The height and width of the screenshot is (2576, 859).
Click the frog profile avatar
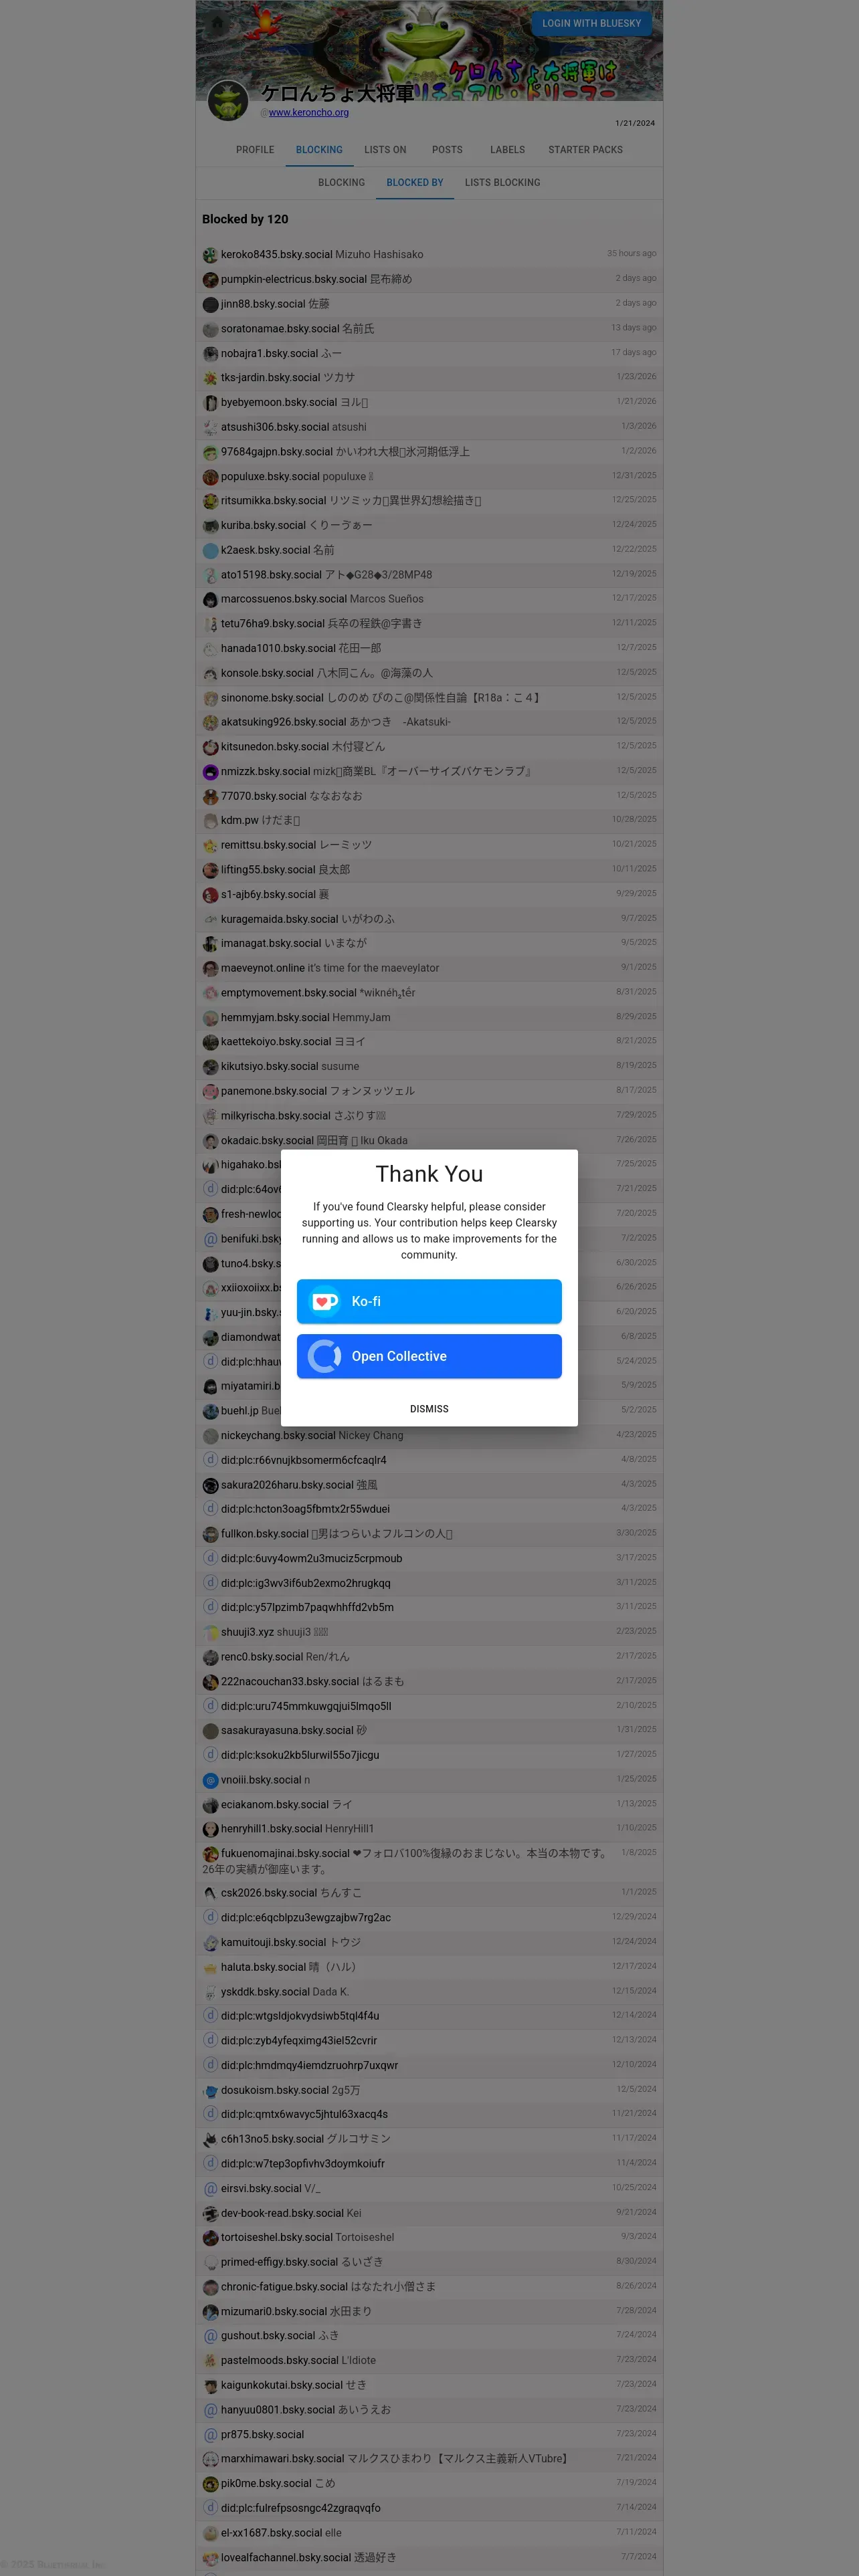[228, 100]
